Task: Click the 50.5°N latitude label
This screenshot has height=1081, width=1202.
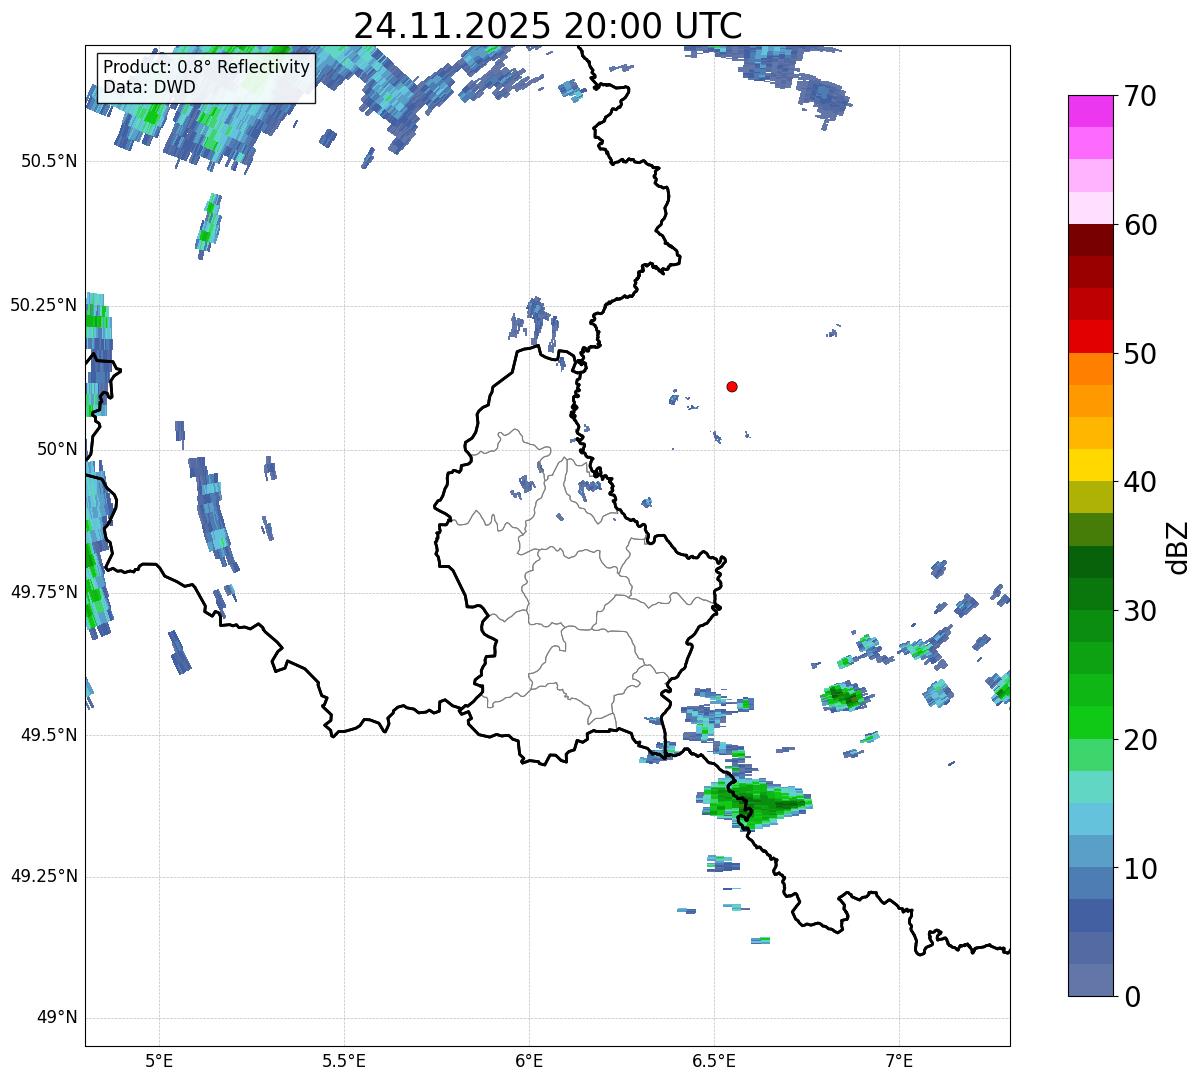Action: point(50,161)
